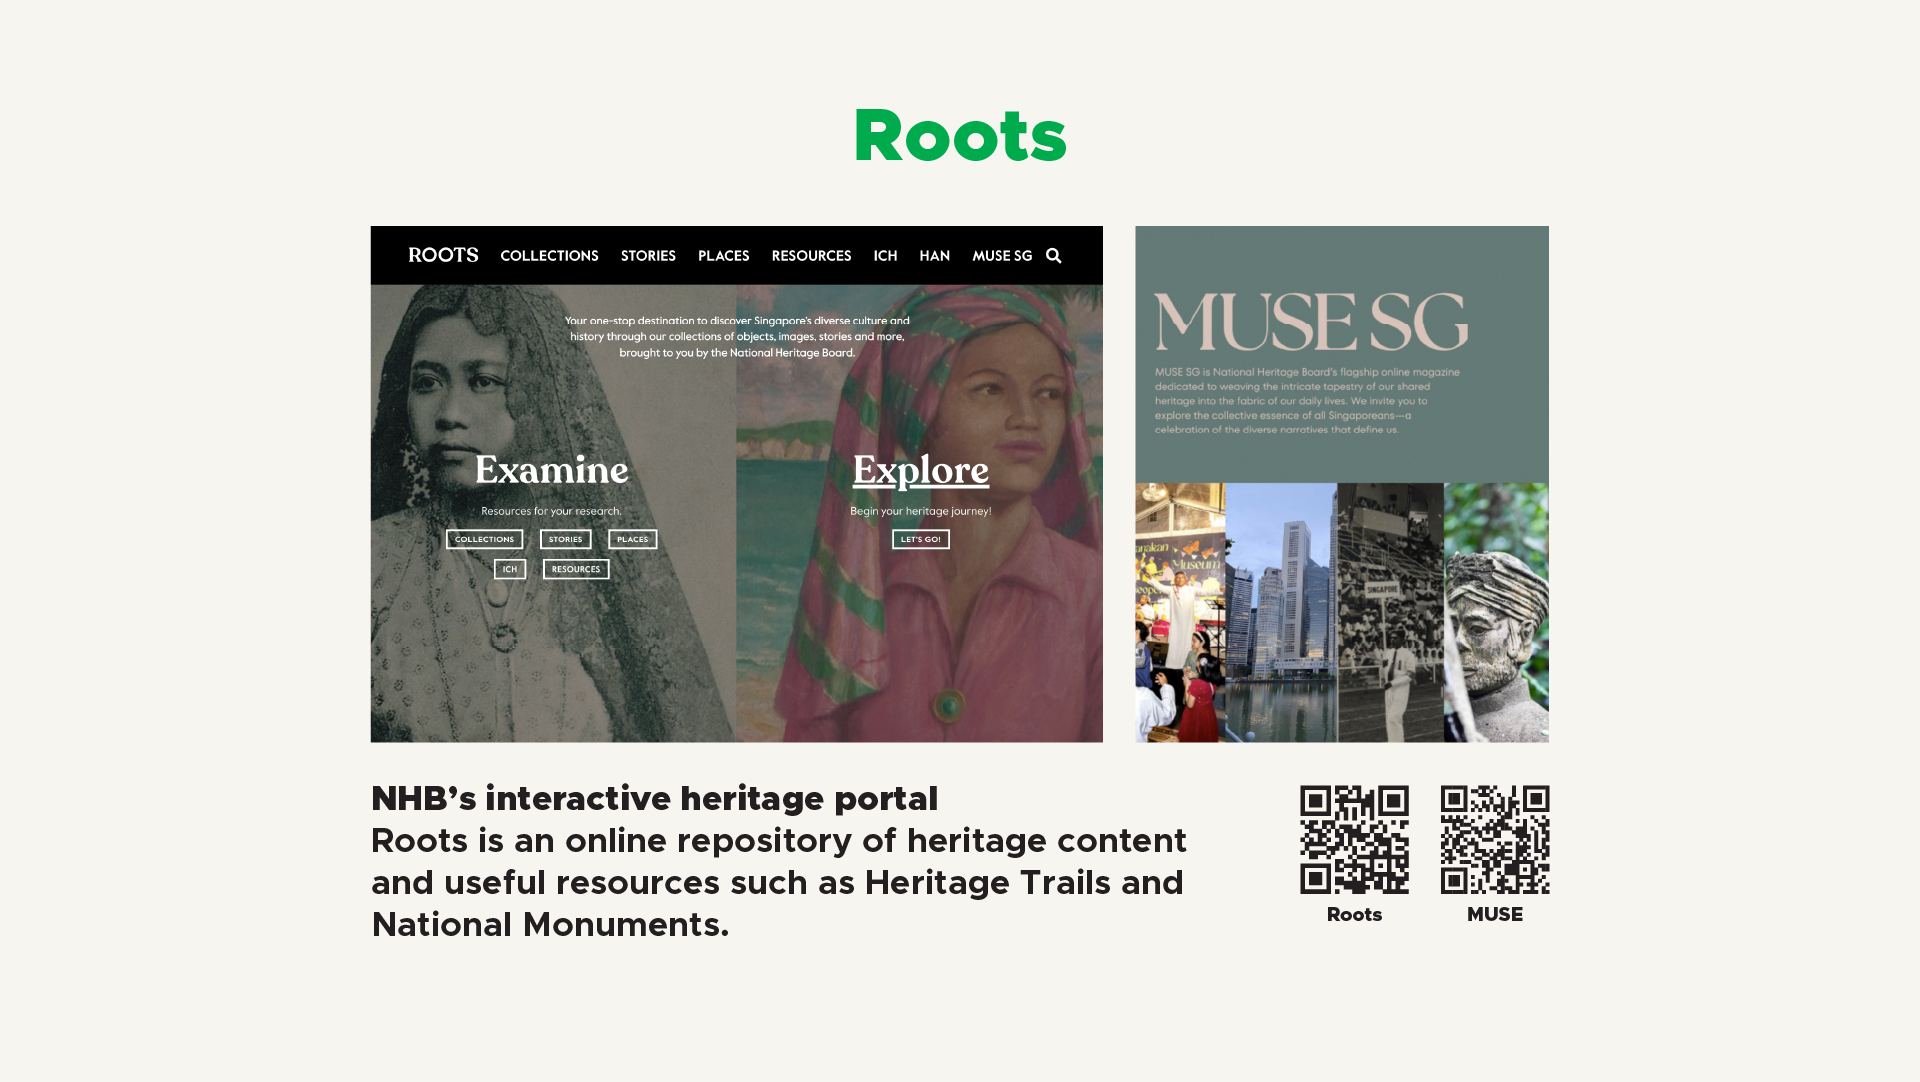The height and width of the screenshot is (1082, 1920).
Task: Open the PLACES menu item in navbar
Action: point(723,256)
